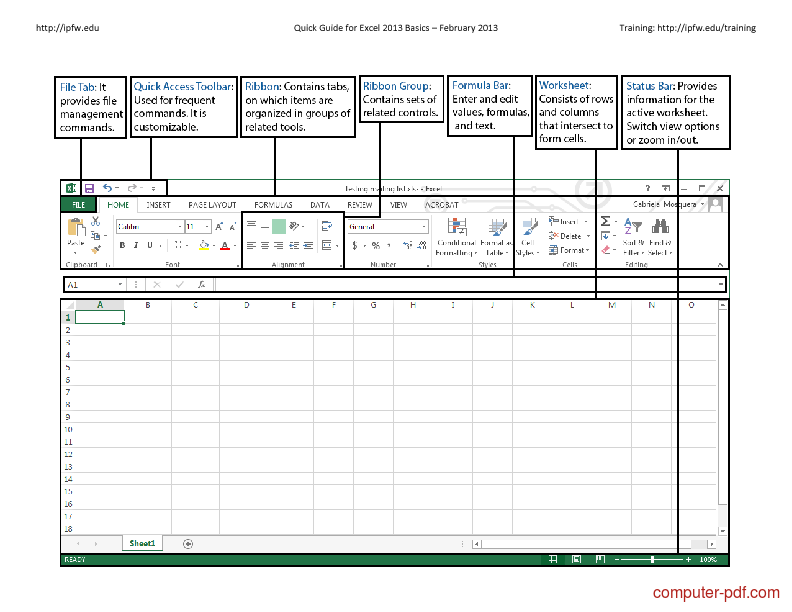Click the zoom slider handle

[653, 559]
